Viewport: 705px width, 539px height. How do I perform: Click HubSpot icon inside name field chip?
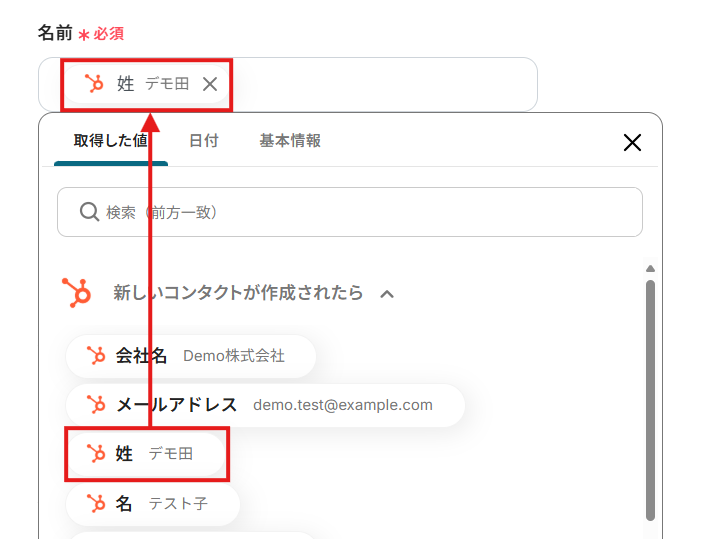click(x=94, y=84)
